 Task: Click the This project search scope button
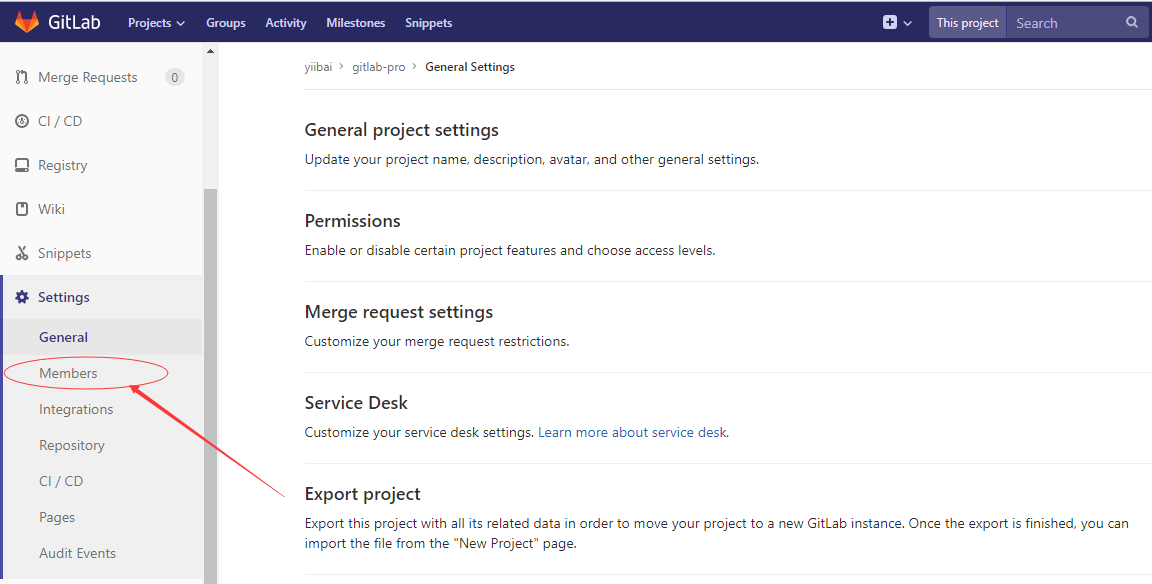968,23
